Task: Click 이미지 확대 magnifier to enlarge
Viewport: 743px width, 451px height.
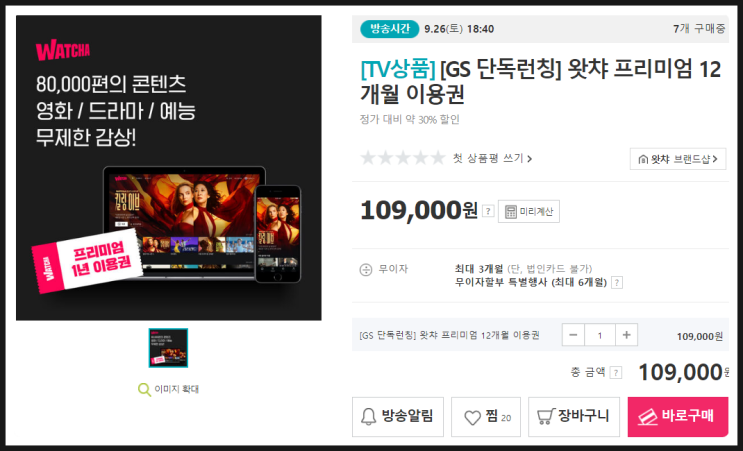Action: (168, 389)
